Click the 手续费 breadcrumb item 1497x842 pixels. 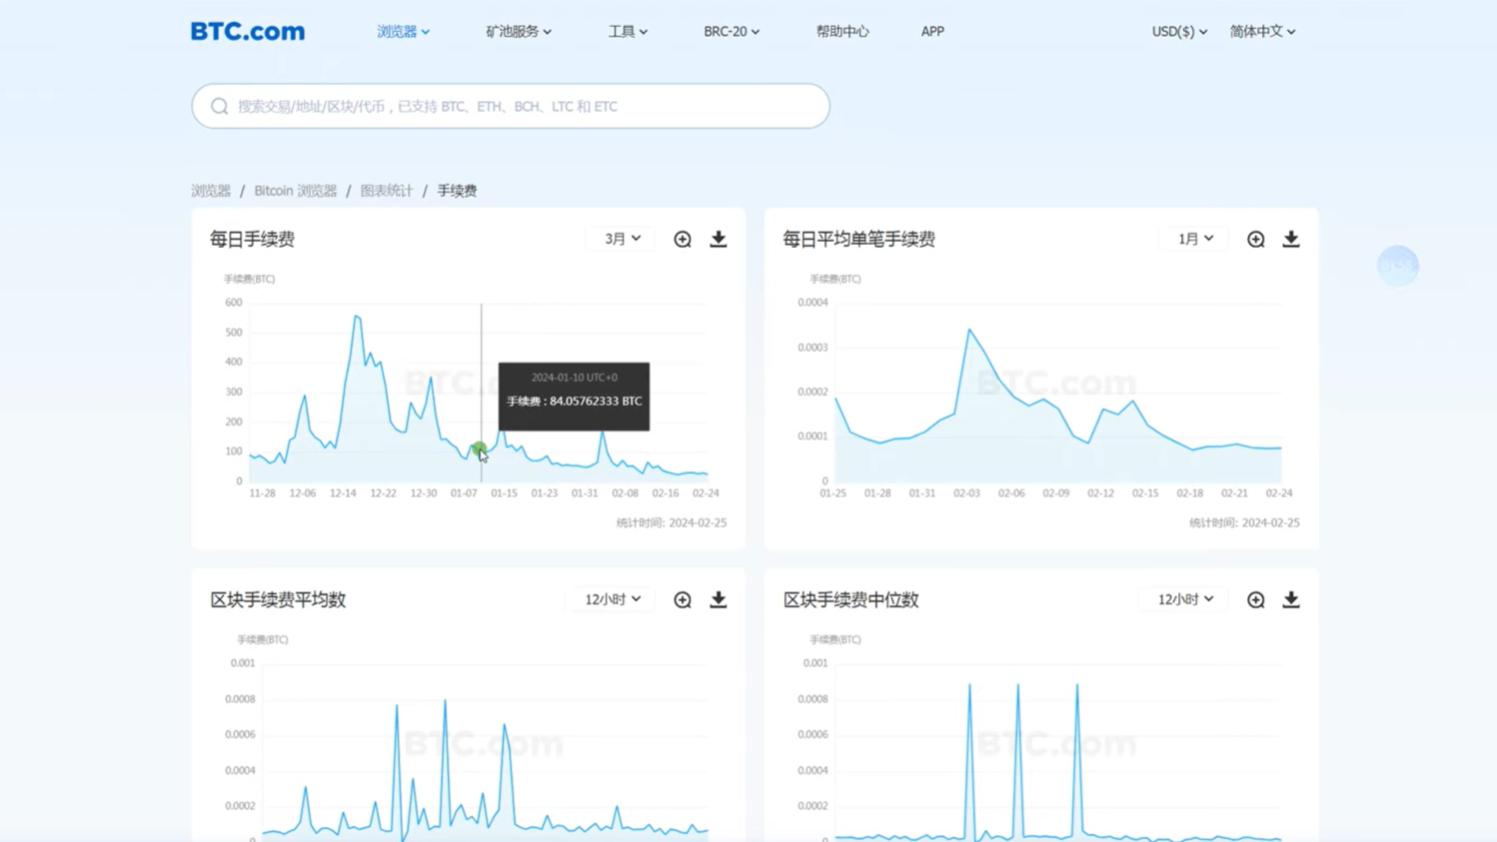coord(457,191)
